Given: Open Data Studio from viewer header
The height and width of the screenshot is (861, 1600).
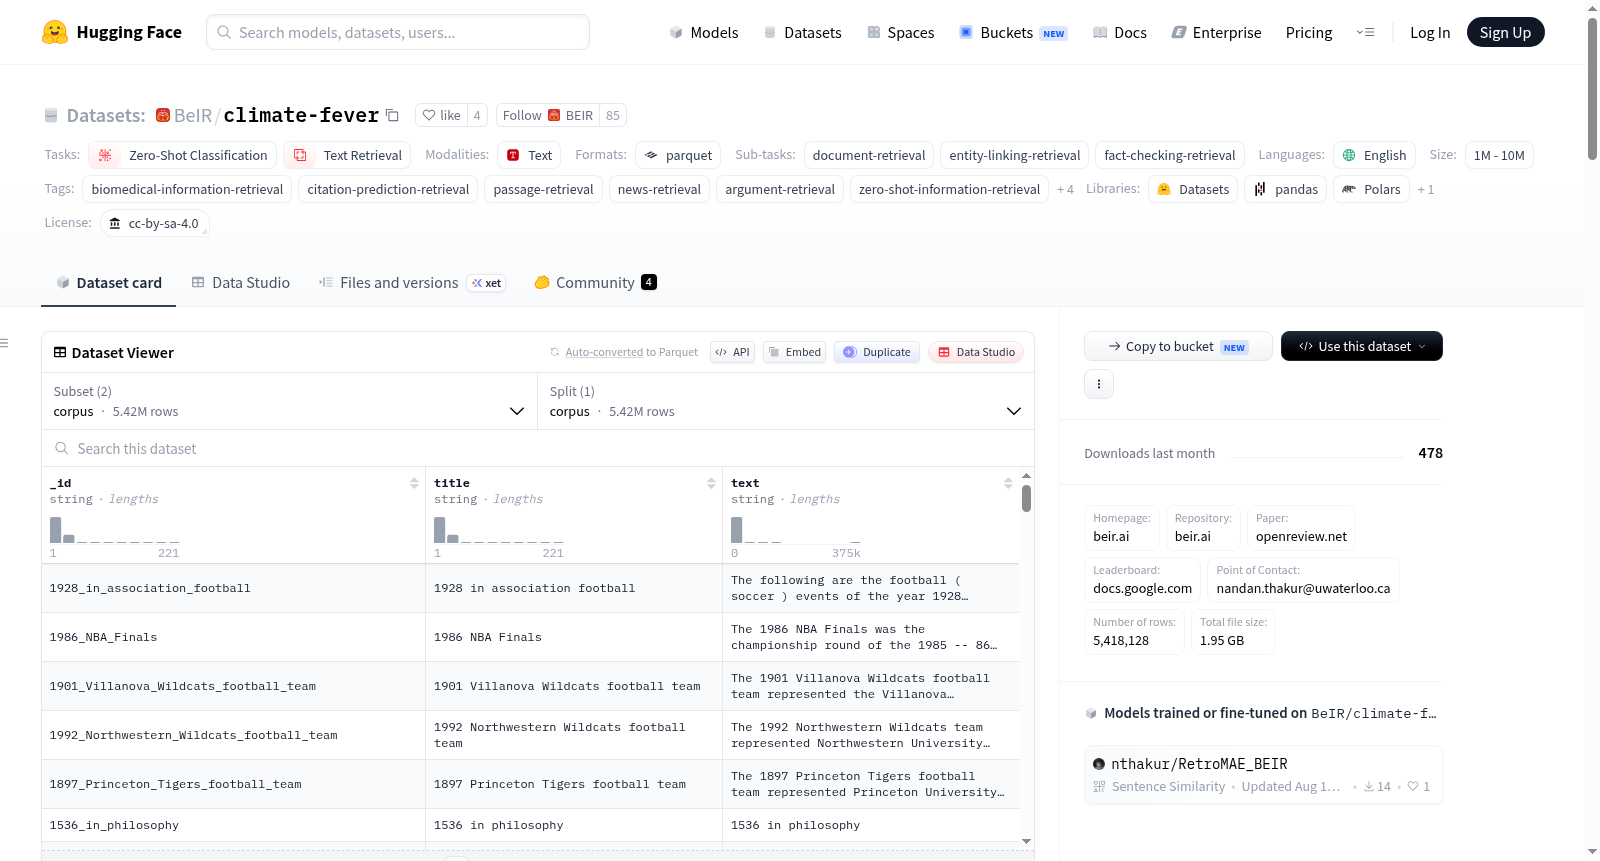Looking at the screenshot, I should click(x=976, y=352).
